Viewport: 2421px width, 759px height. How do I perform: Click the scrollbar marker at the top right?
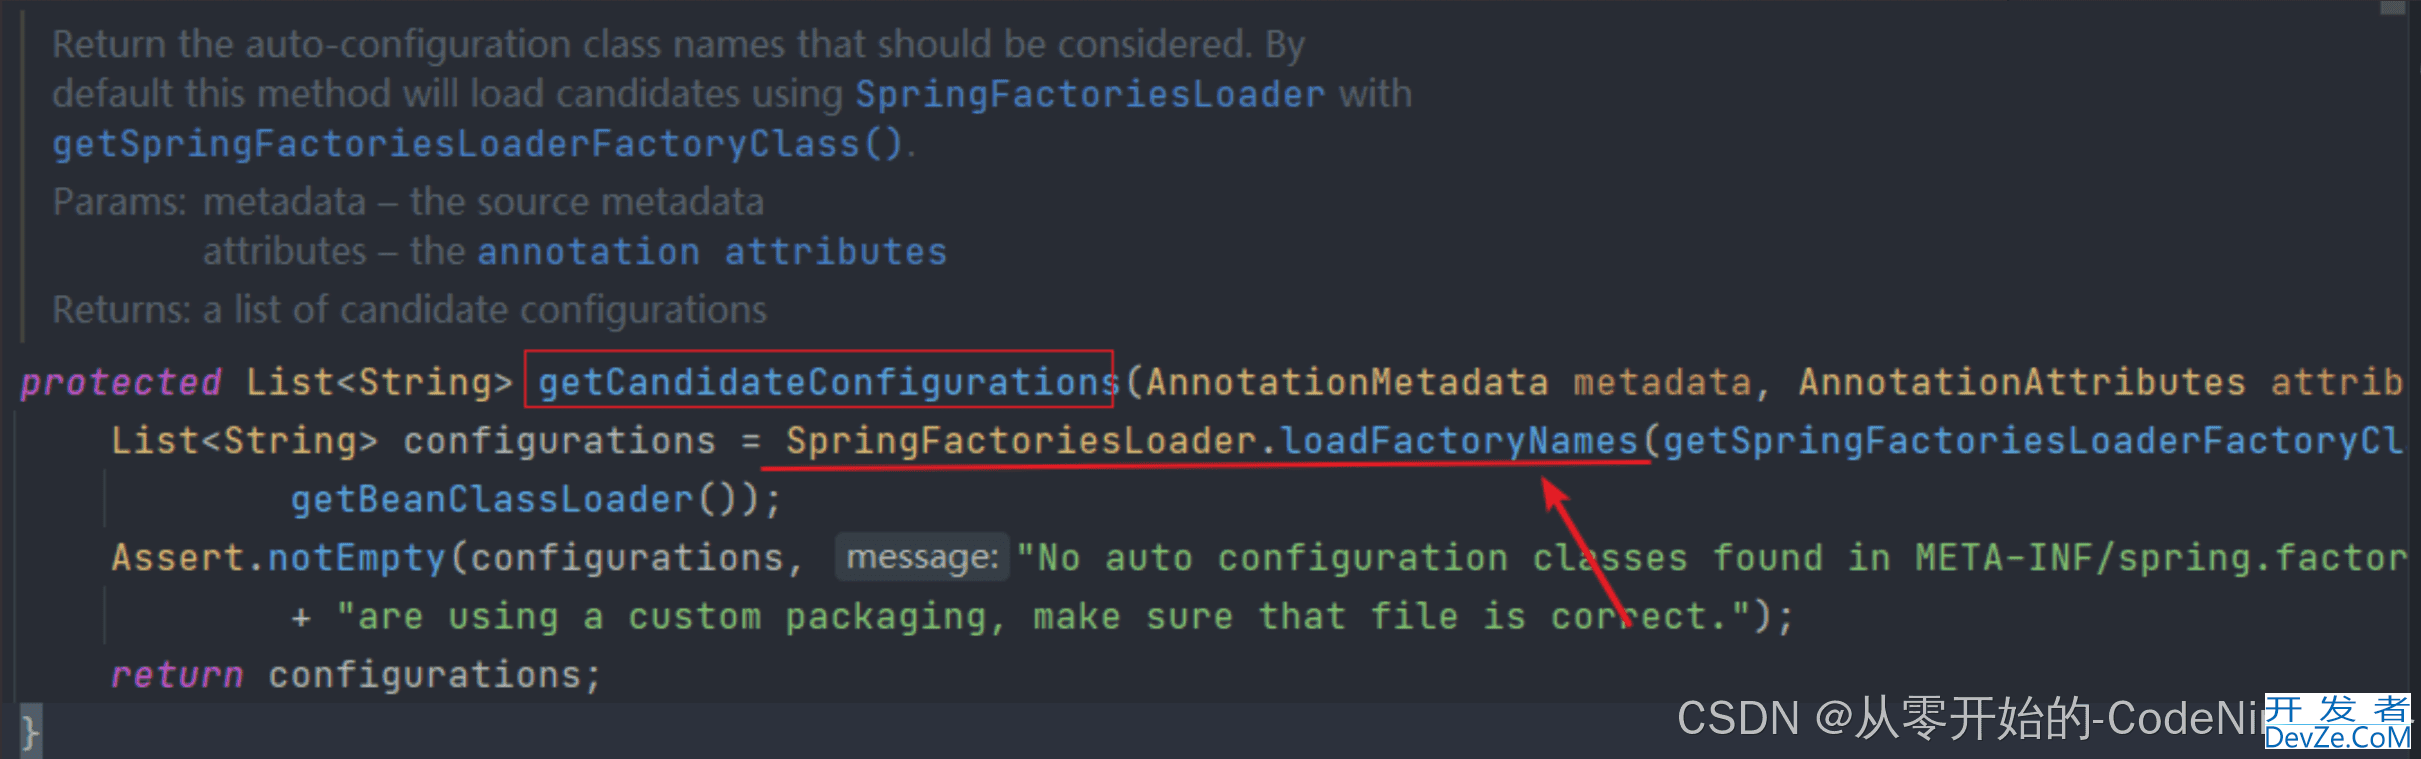[x=2392, y=8]
